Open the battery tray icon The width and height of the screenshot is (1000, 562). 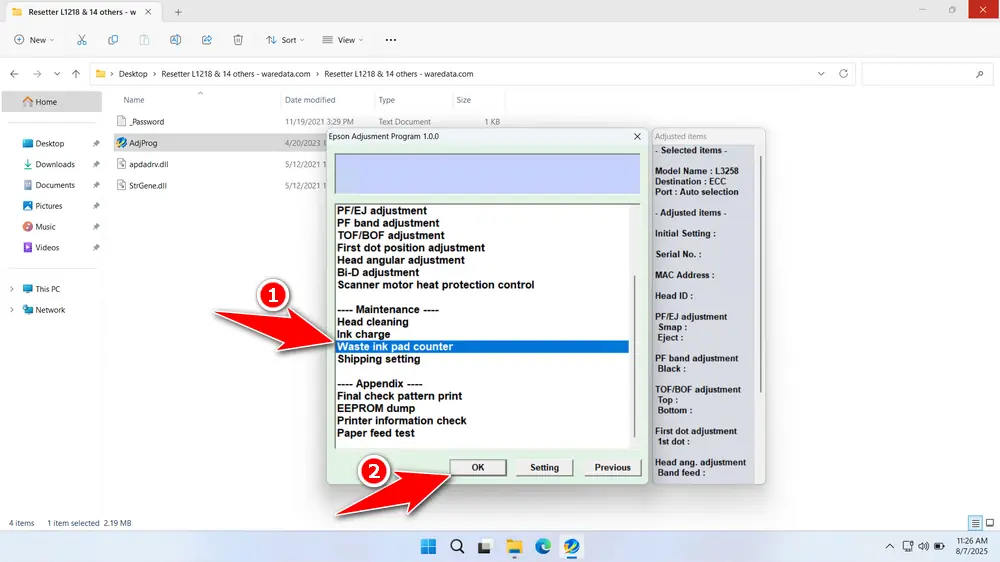939,546
